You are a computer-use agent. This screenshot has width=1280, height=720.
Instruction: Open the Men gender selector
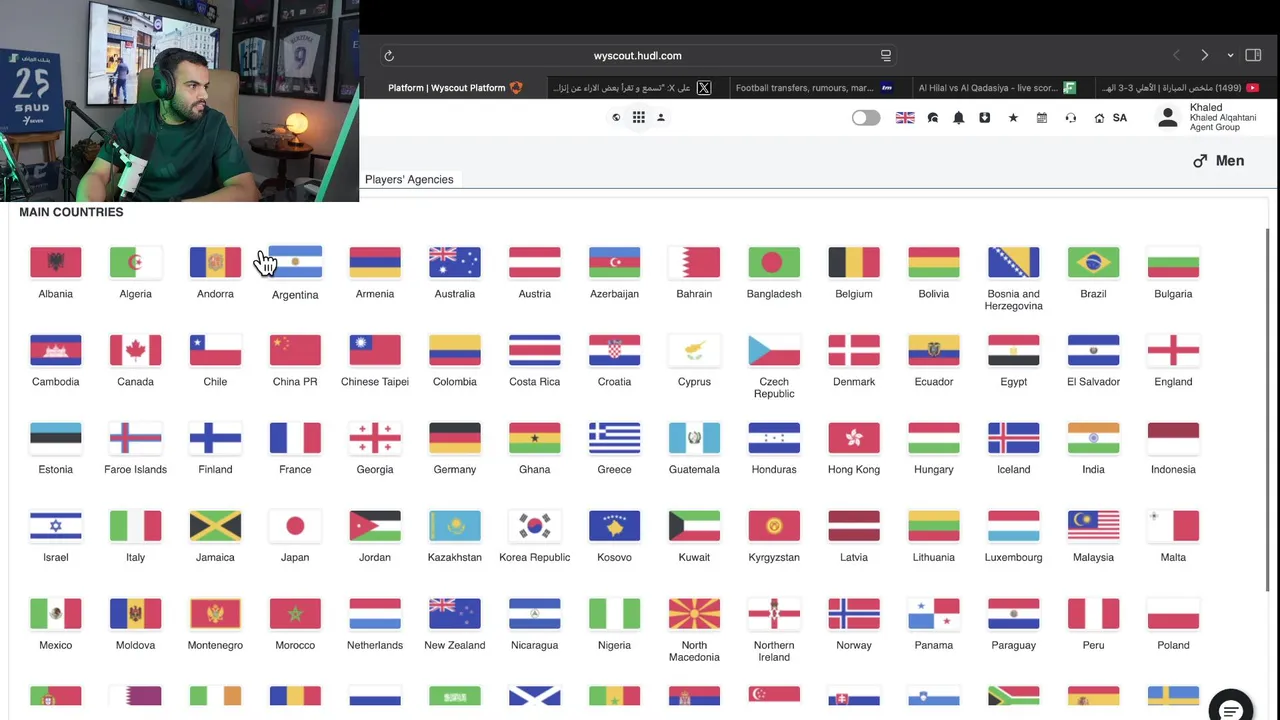pos(1219,161)
